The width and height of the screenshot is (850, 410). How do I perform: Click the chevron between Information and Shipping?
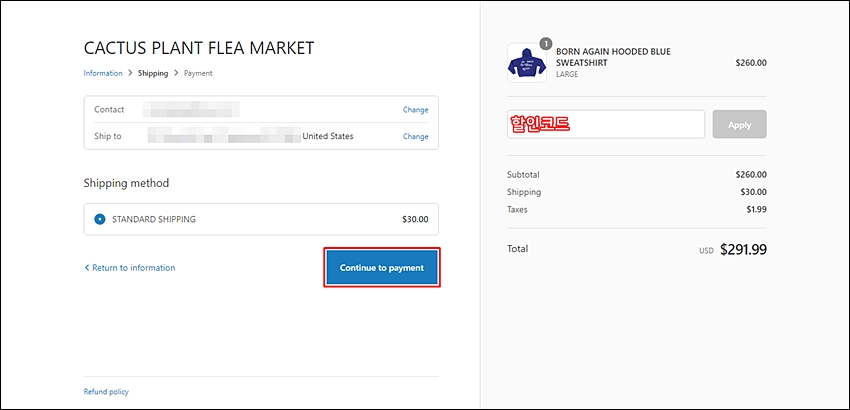point(130,73)
